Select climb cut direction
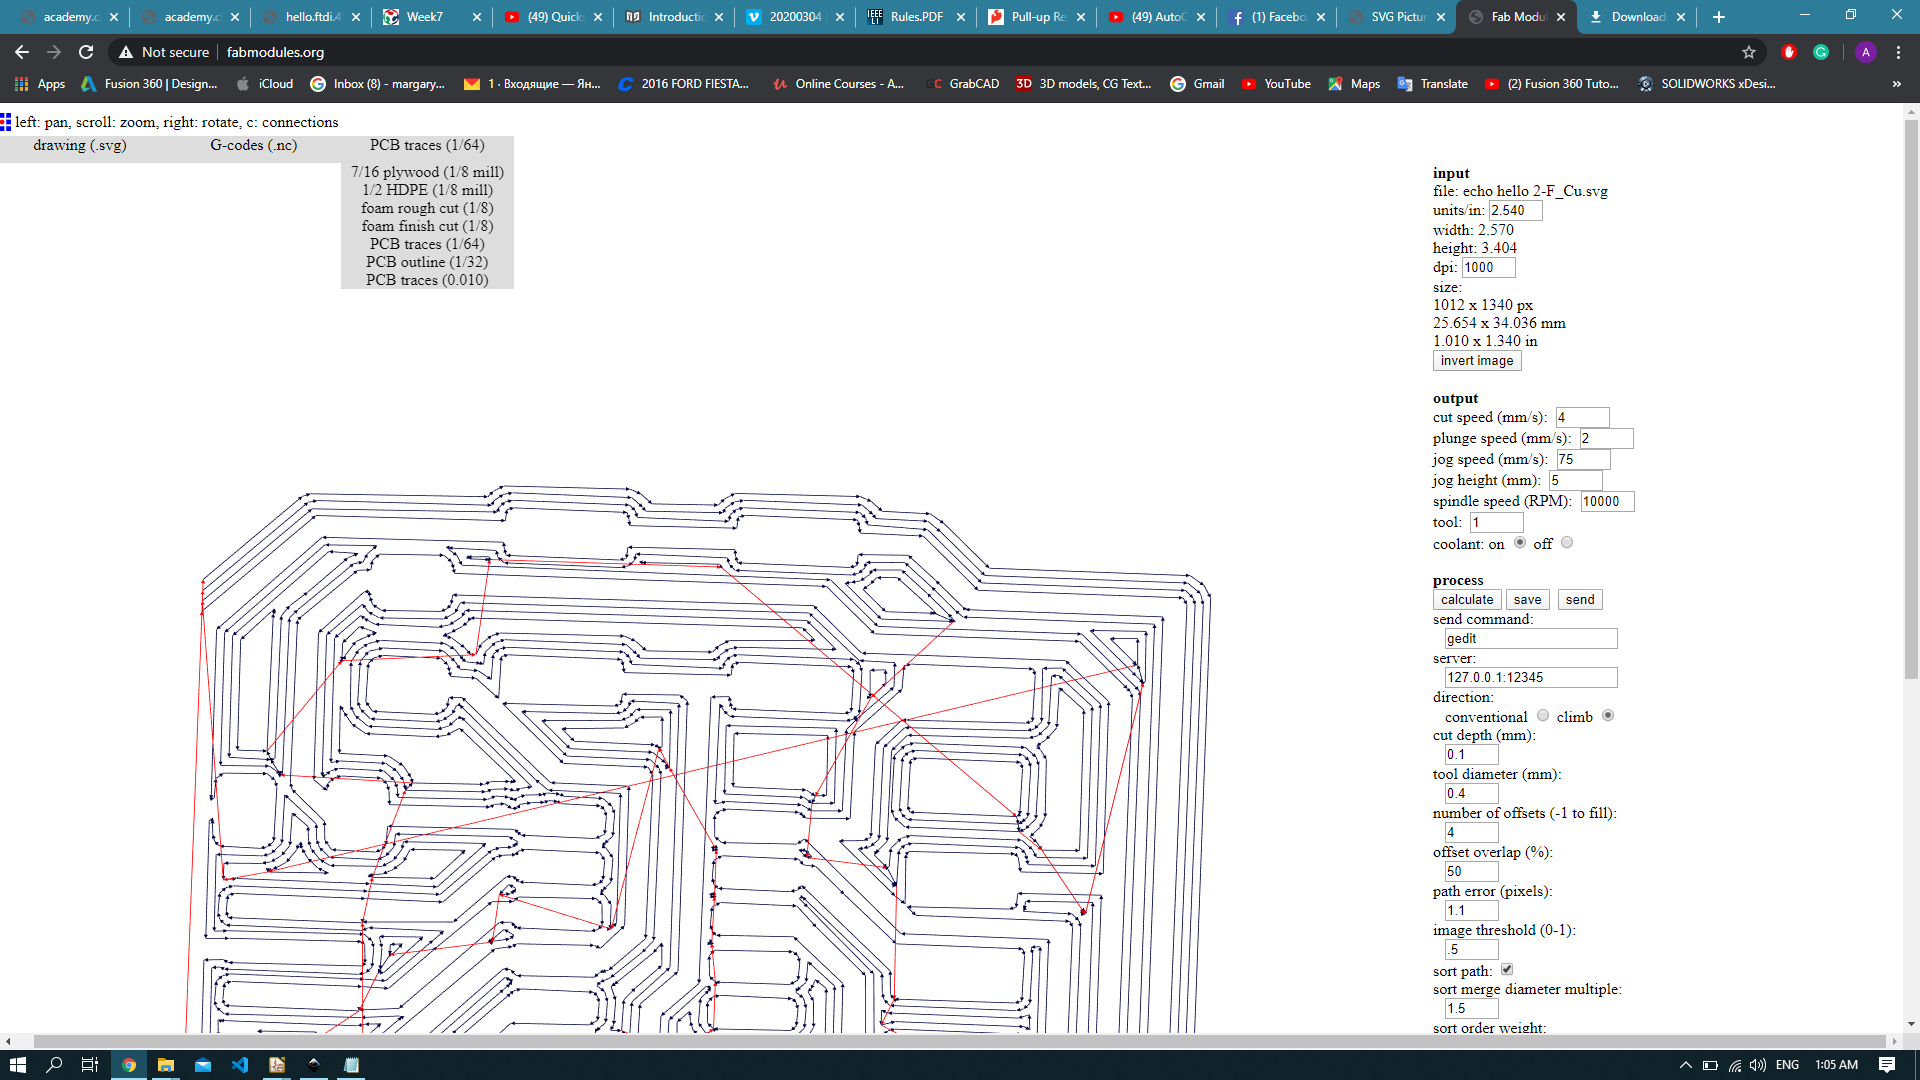This screenshot has width=1920, height=1080. (x=1608, y=716)
